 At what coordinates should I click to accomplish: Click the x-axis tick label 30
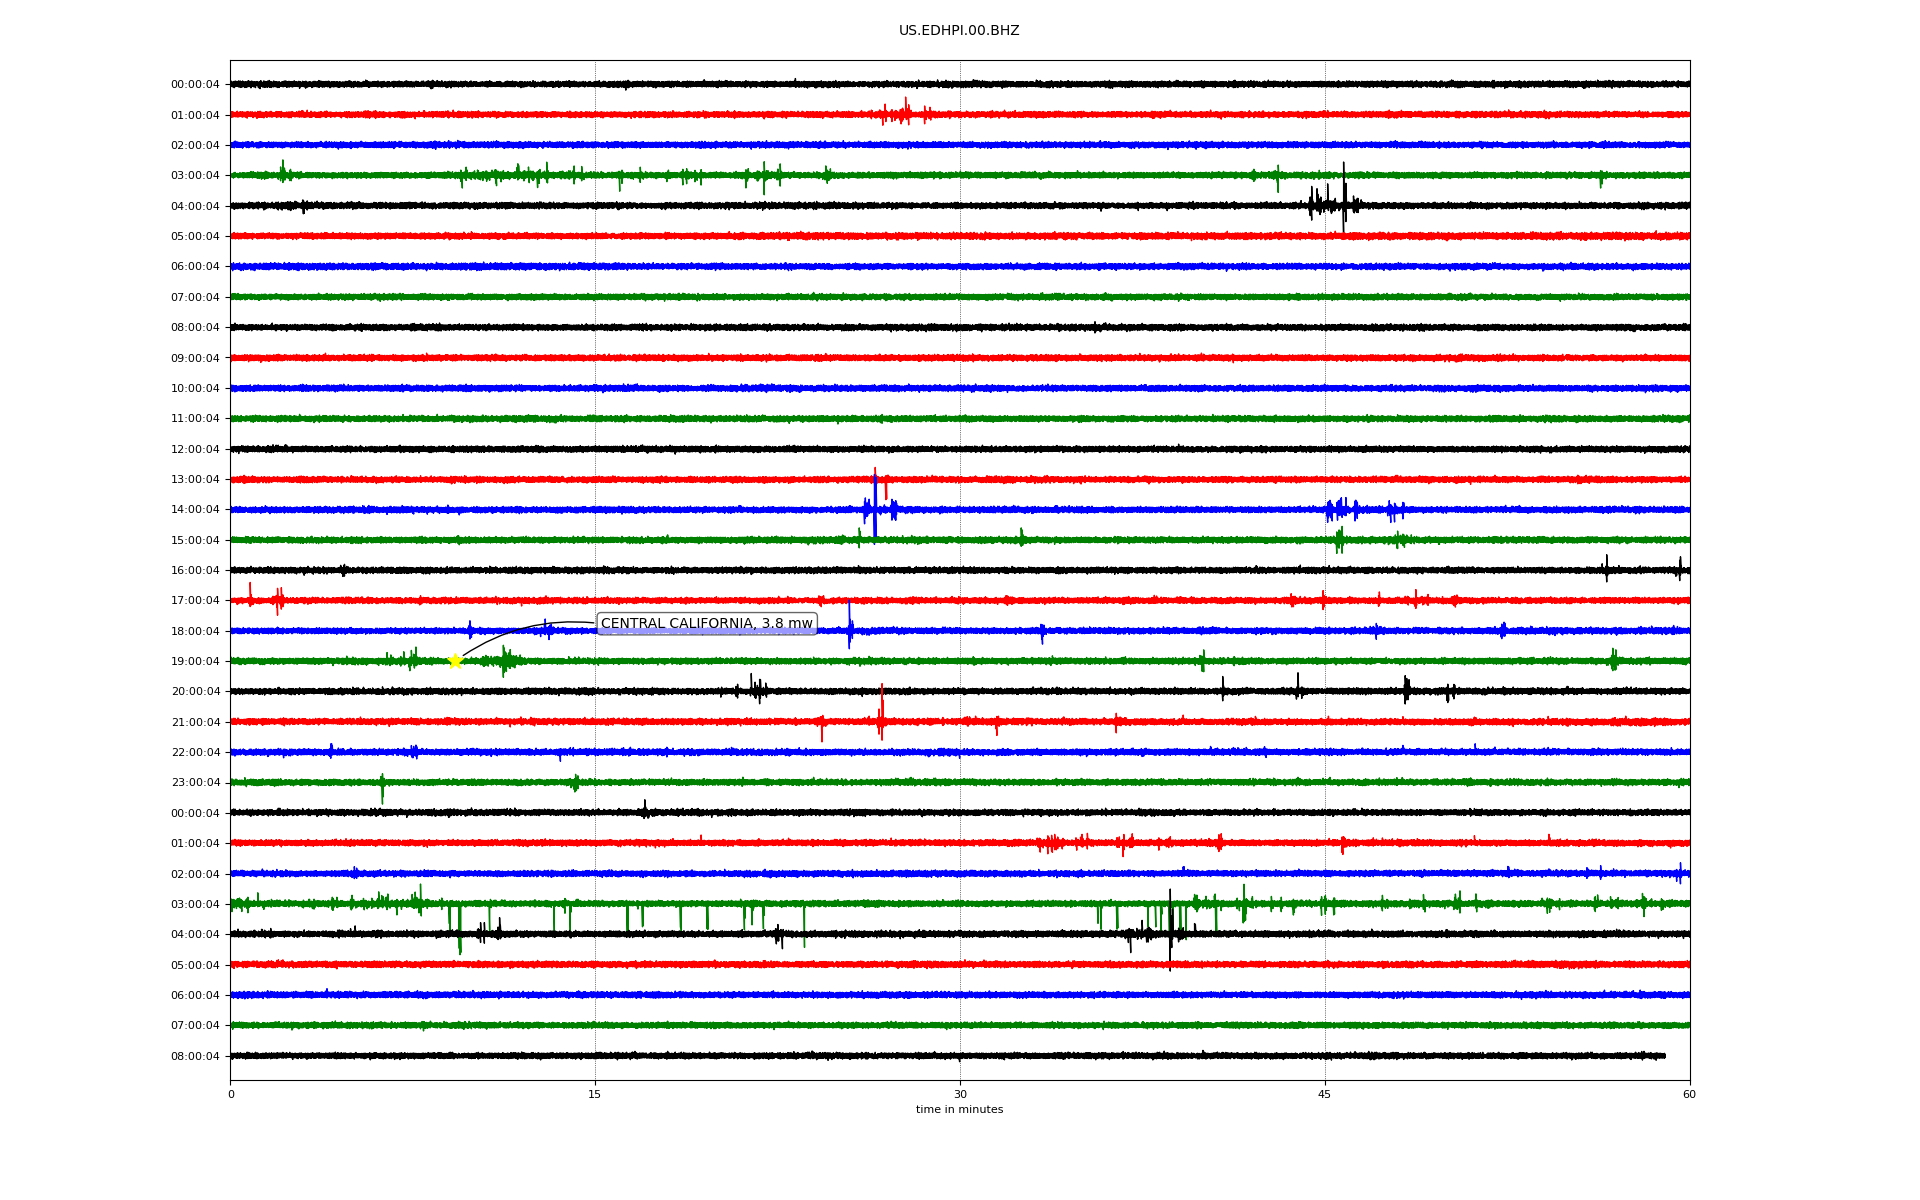[960, 1094]
